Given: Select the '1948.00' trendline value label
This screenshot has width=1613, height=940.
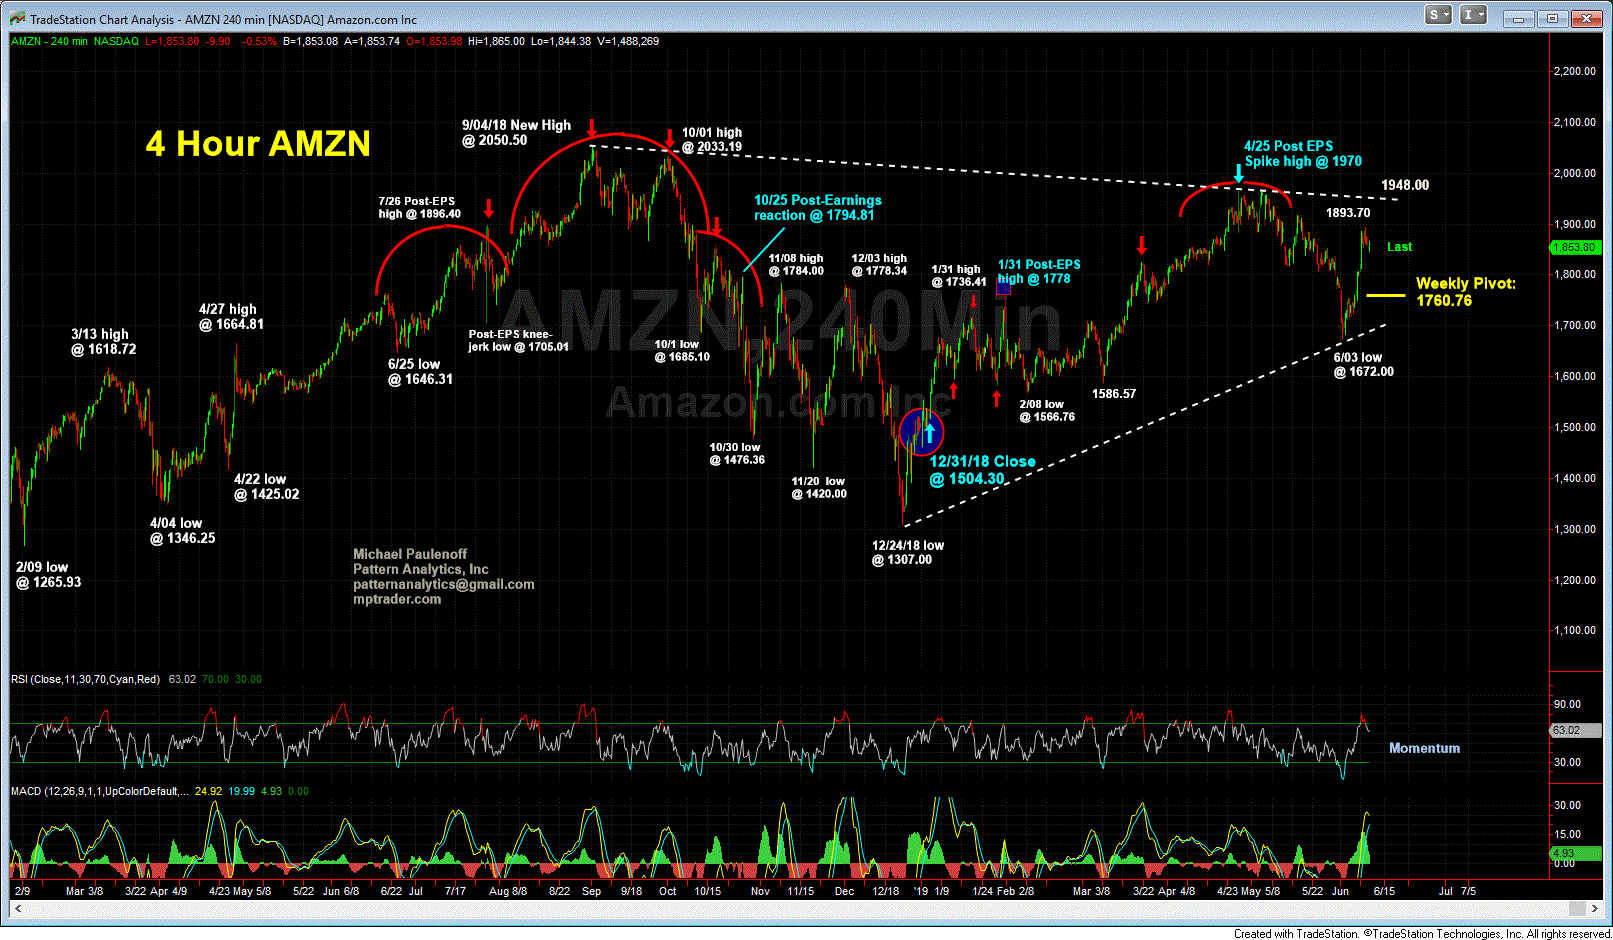Looking at the screenshot, I should pos(1405,185).
